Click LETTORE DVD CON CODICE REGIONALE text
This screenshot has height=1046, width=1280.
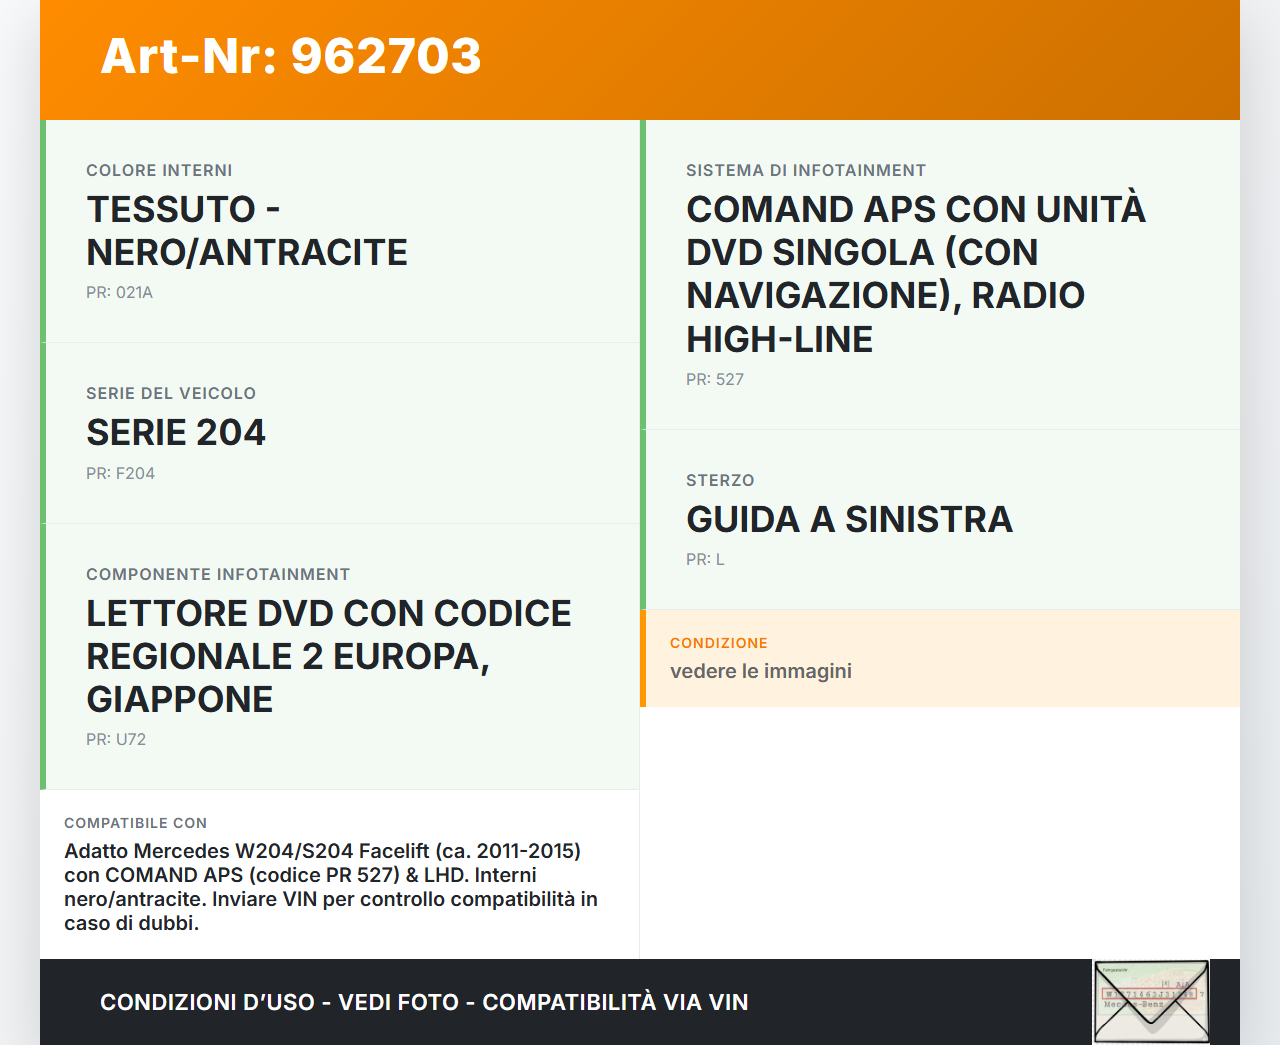coord(329,656)
